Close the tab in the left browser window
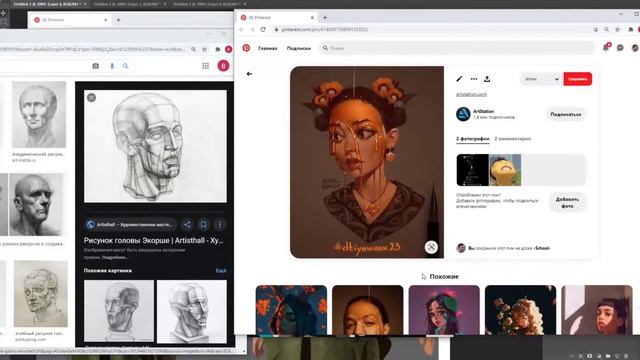Viewport: 640px width, 360px height. pos(106,20)
